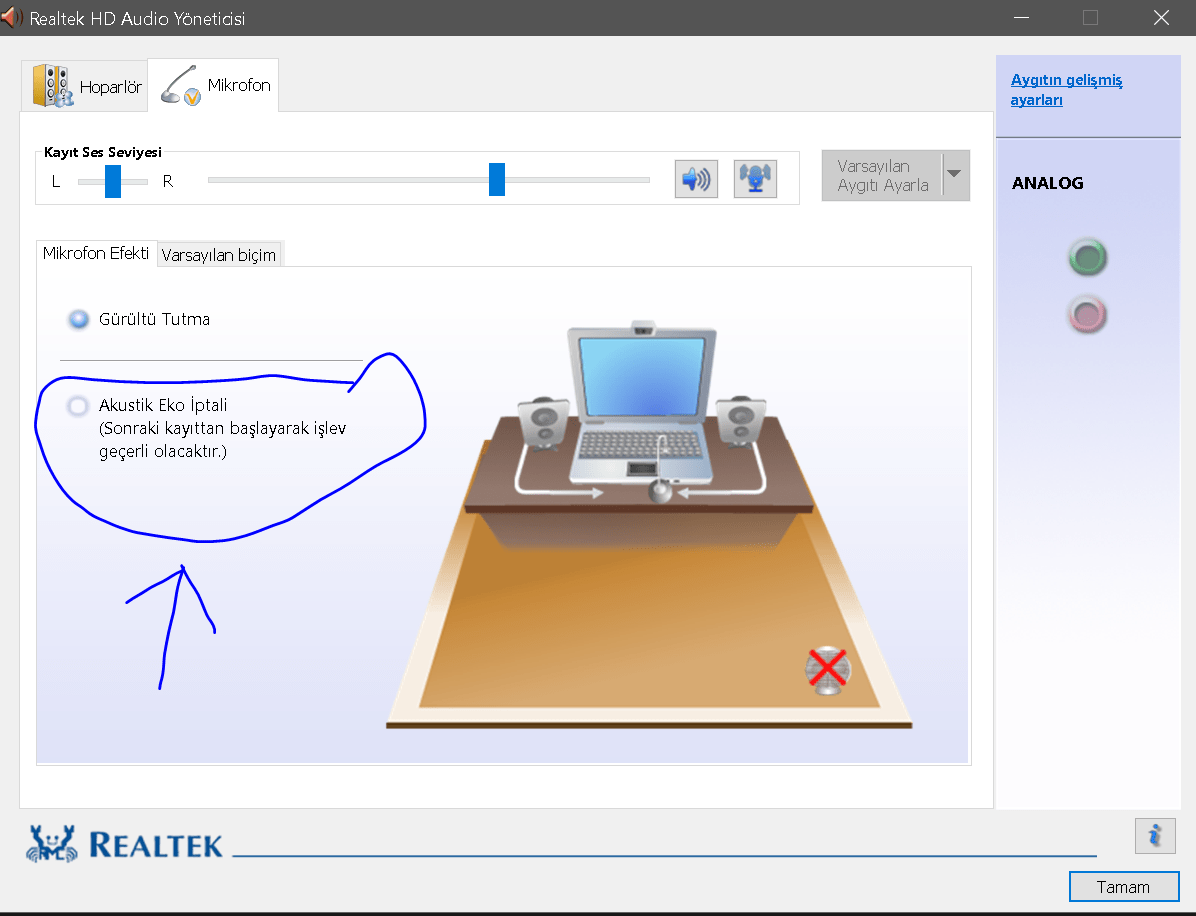Click the crossed-out microphone icon on floor

point(828,670)
